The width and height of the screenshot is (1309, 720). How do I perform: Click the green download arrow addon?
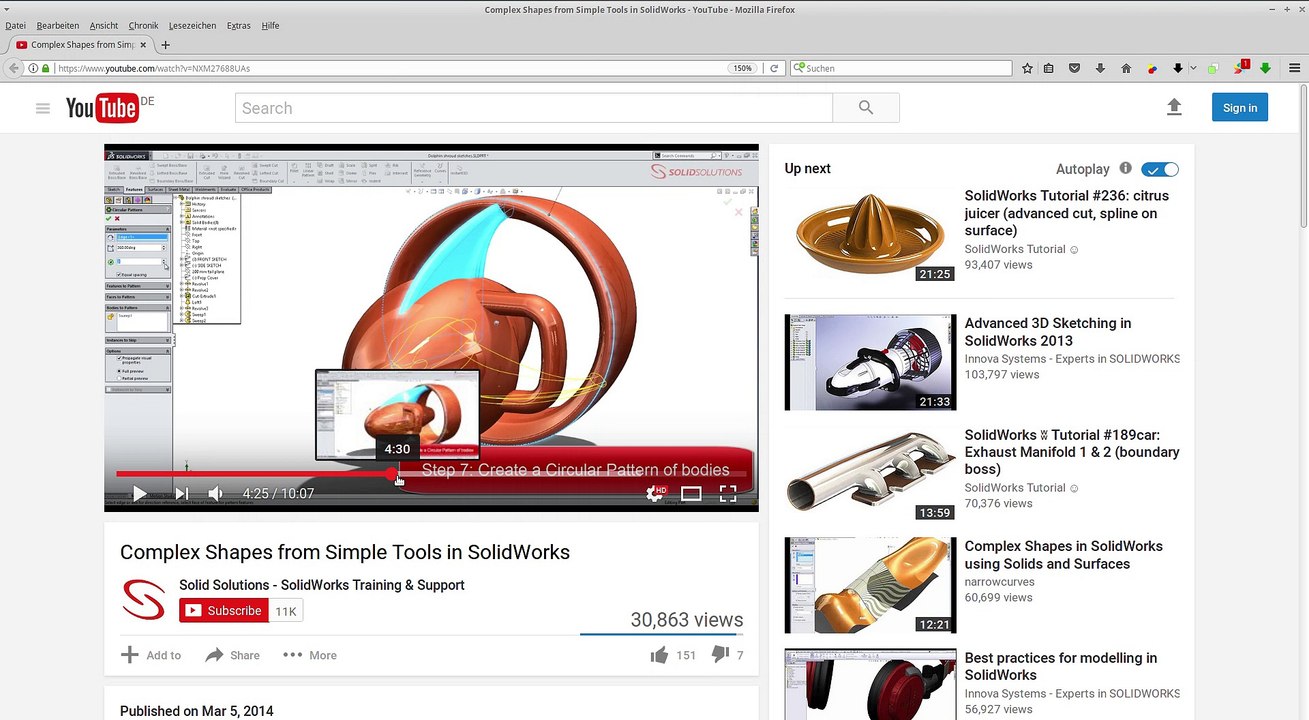(x=1265, y=68)
